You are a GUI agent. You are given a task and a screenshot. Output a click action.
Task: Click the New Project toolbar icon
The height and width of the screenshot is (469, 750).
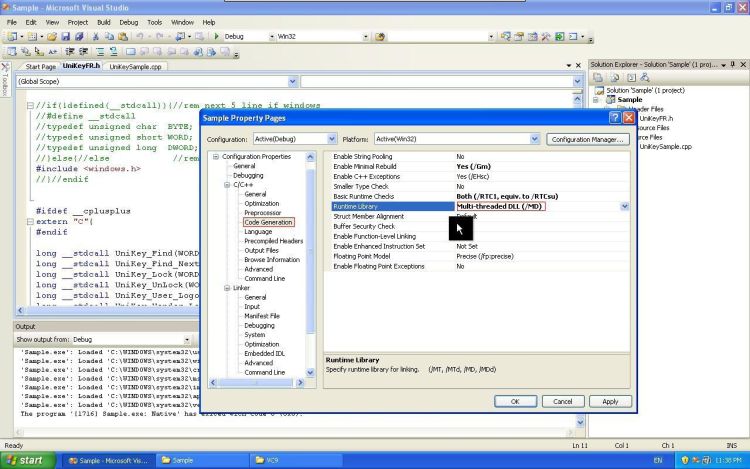(12, 36)
